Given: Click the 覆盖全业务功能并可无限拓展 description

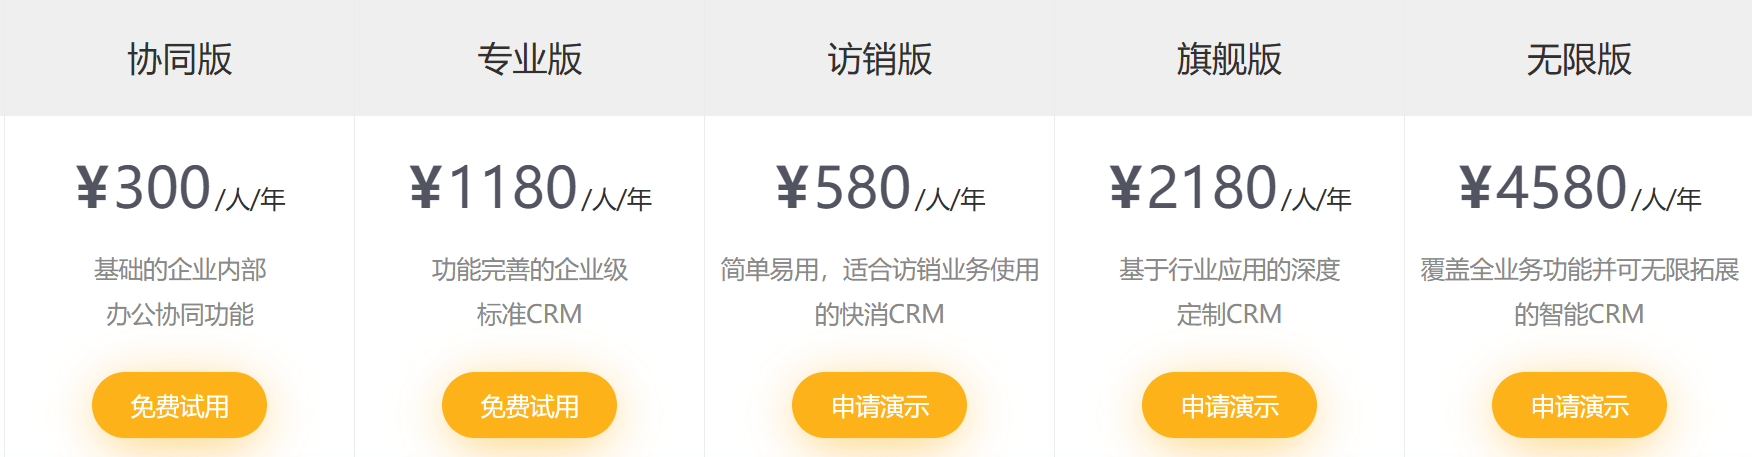Looking at the screenshot, I should click(1579, 270).
